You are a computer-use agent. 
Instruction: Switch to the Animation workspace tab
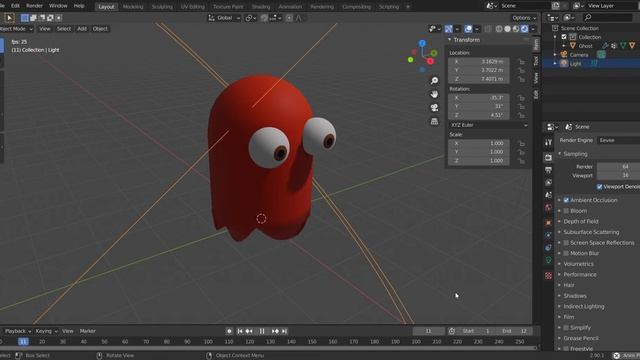pos(290,7)
